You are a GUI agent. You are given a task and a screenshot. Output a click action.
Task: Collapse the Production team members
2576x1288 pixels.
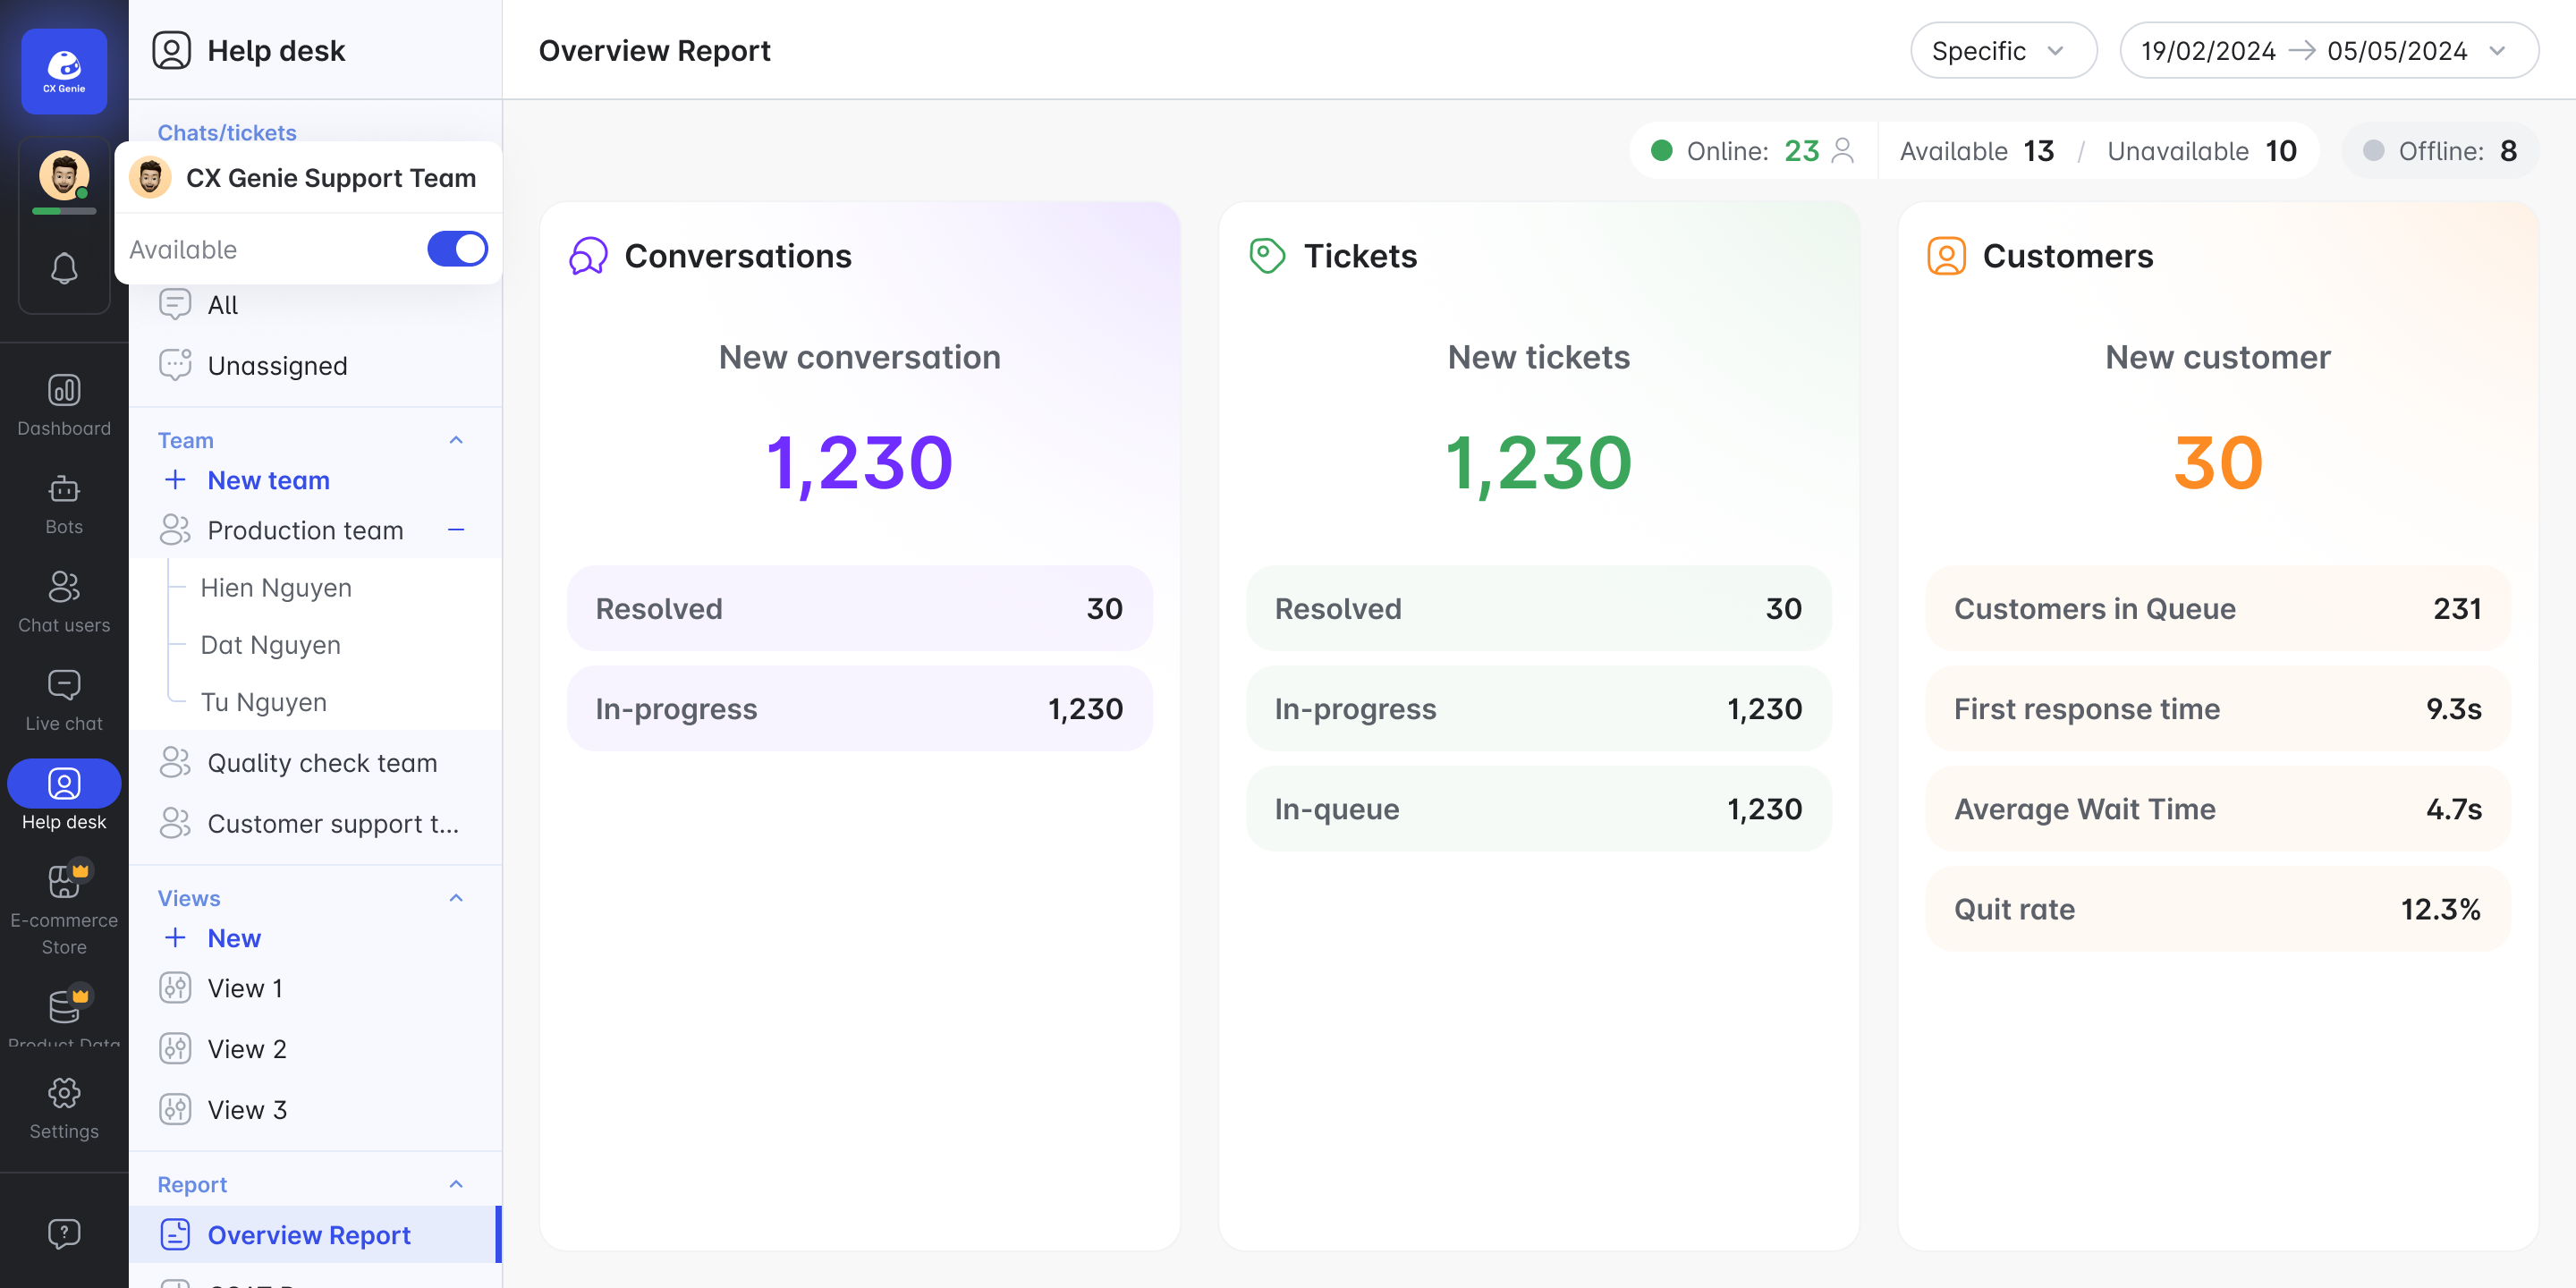tap(456, 530)
